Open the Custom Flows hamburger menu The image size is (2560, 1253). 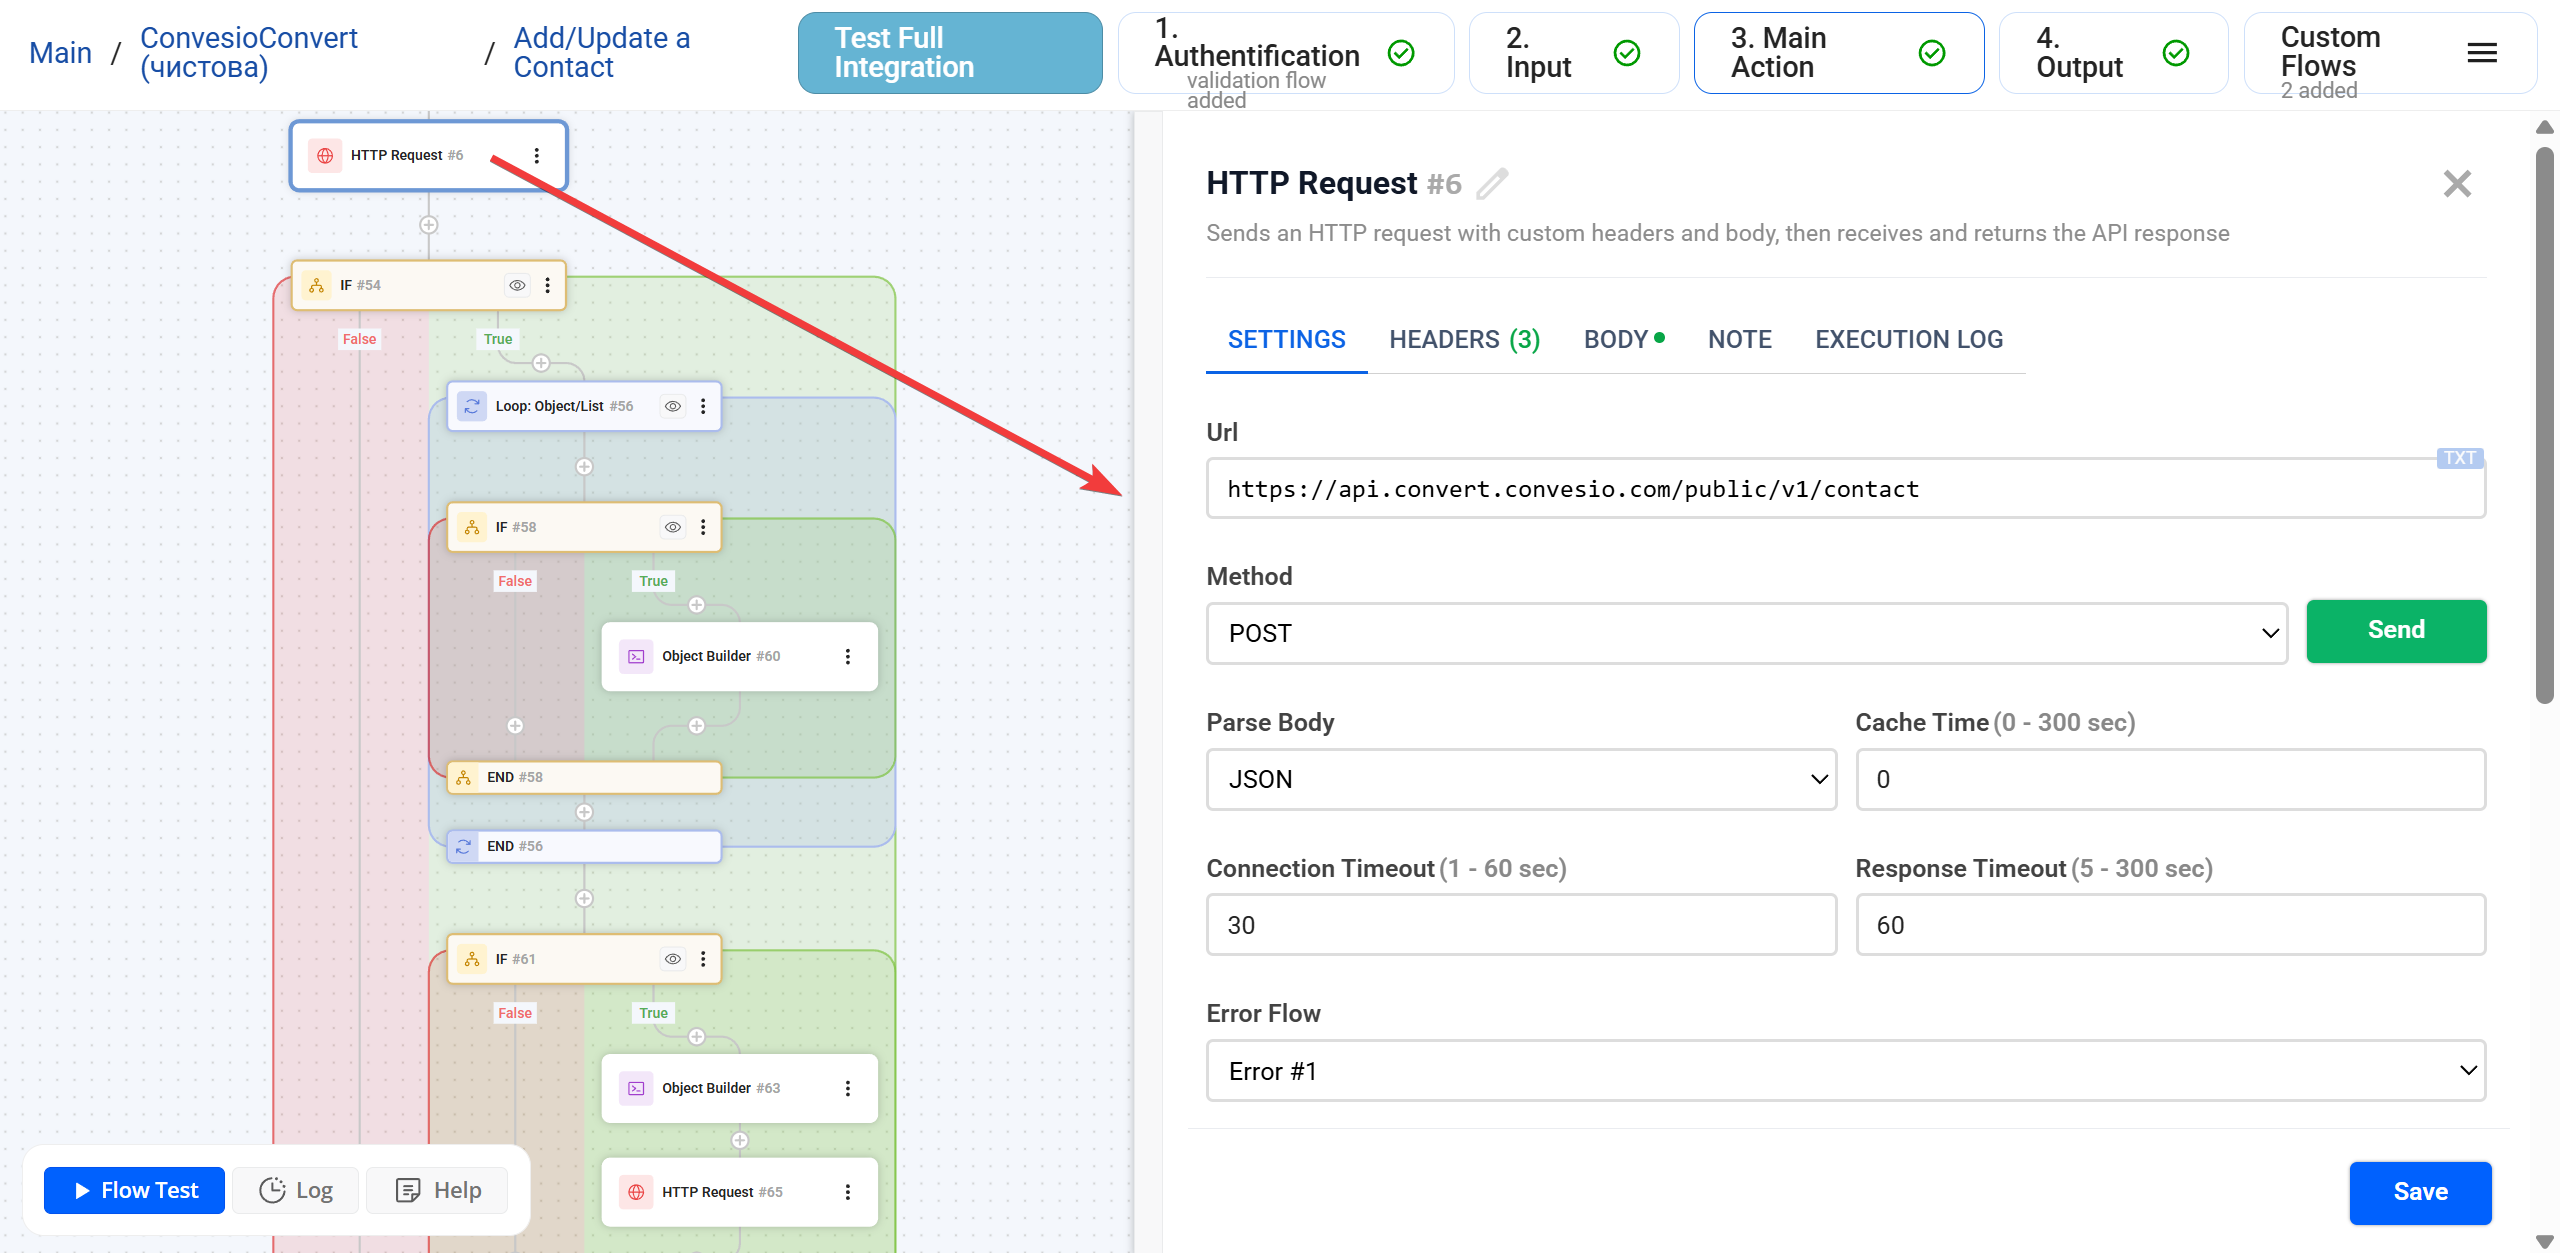pos(2481,53)
